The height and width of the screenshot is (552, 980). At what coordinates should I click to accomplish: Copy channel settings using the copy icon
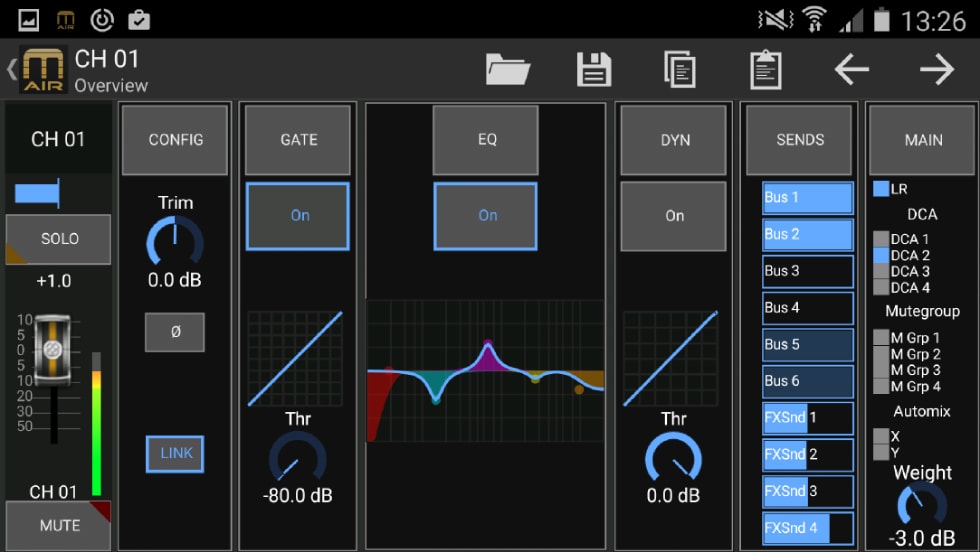coord(680,69)
